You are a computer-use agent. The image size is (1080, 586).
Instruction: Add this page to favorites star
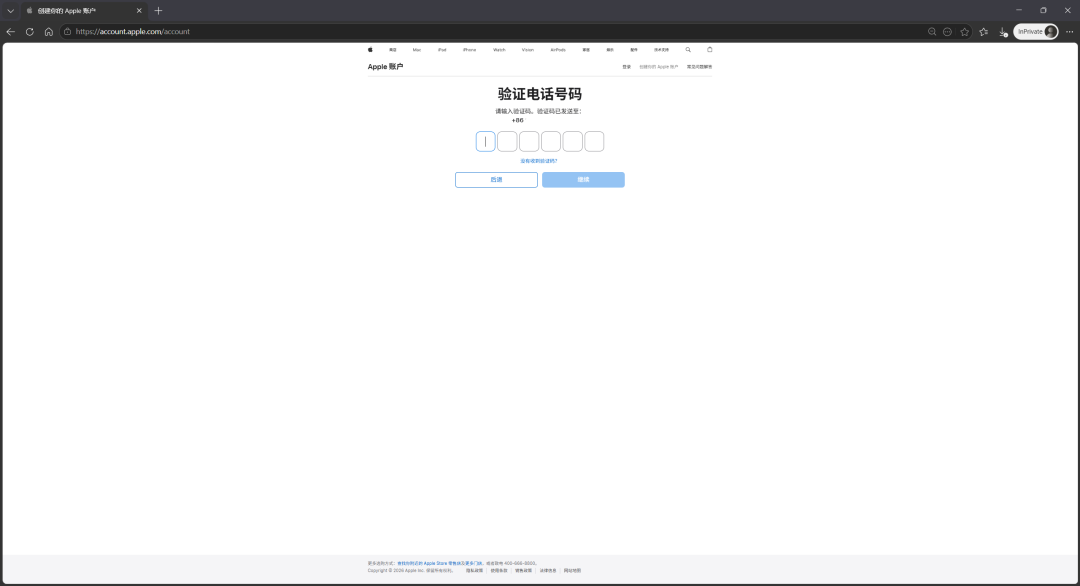(964, 32)
